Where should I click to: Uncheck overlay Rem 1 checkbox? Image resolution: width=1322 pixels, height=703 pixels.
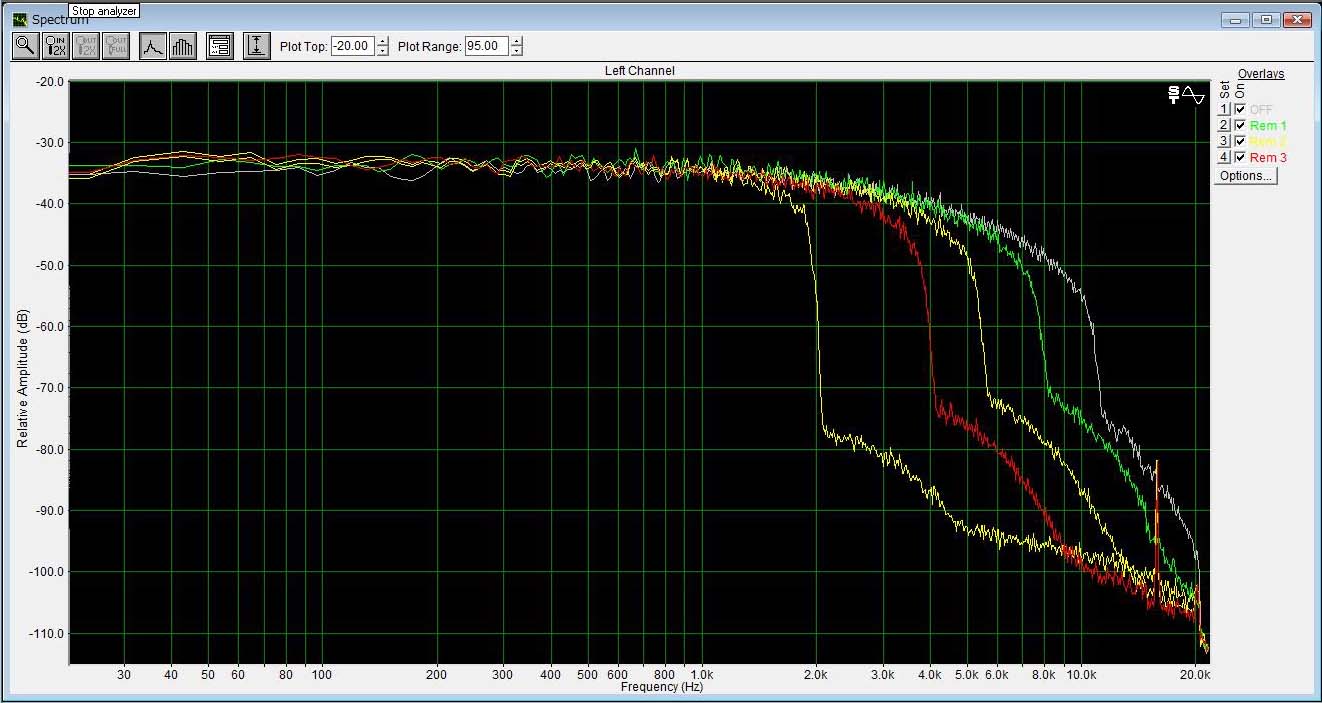pyautogui.click(x=1240, y=125)
